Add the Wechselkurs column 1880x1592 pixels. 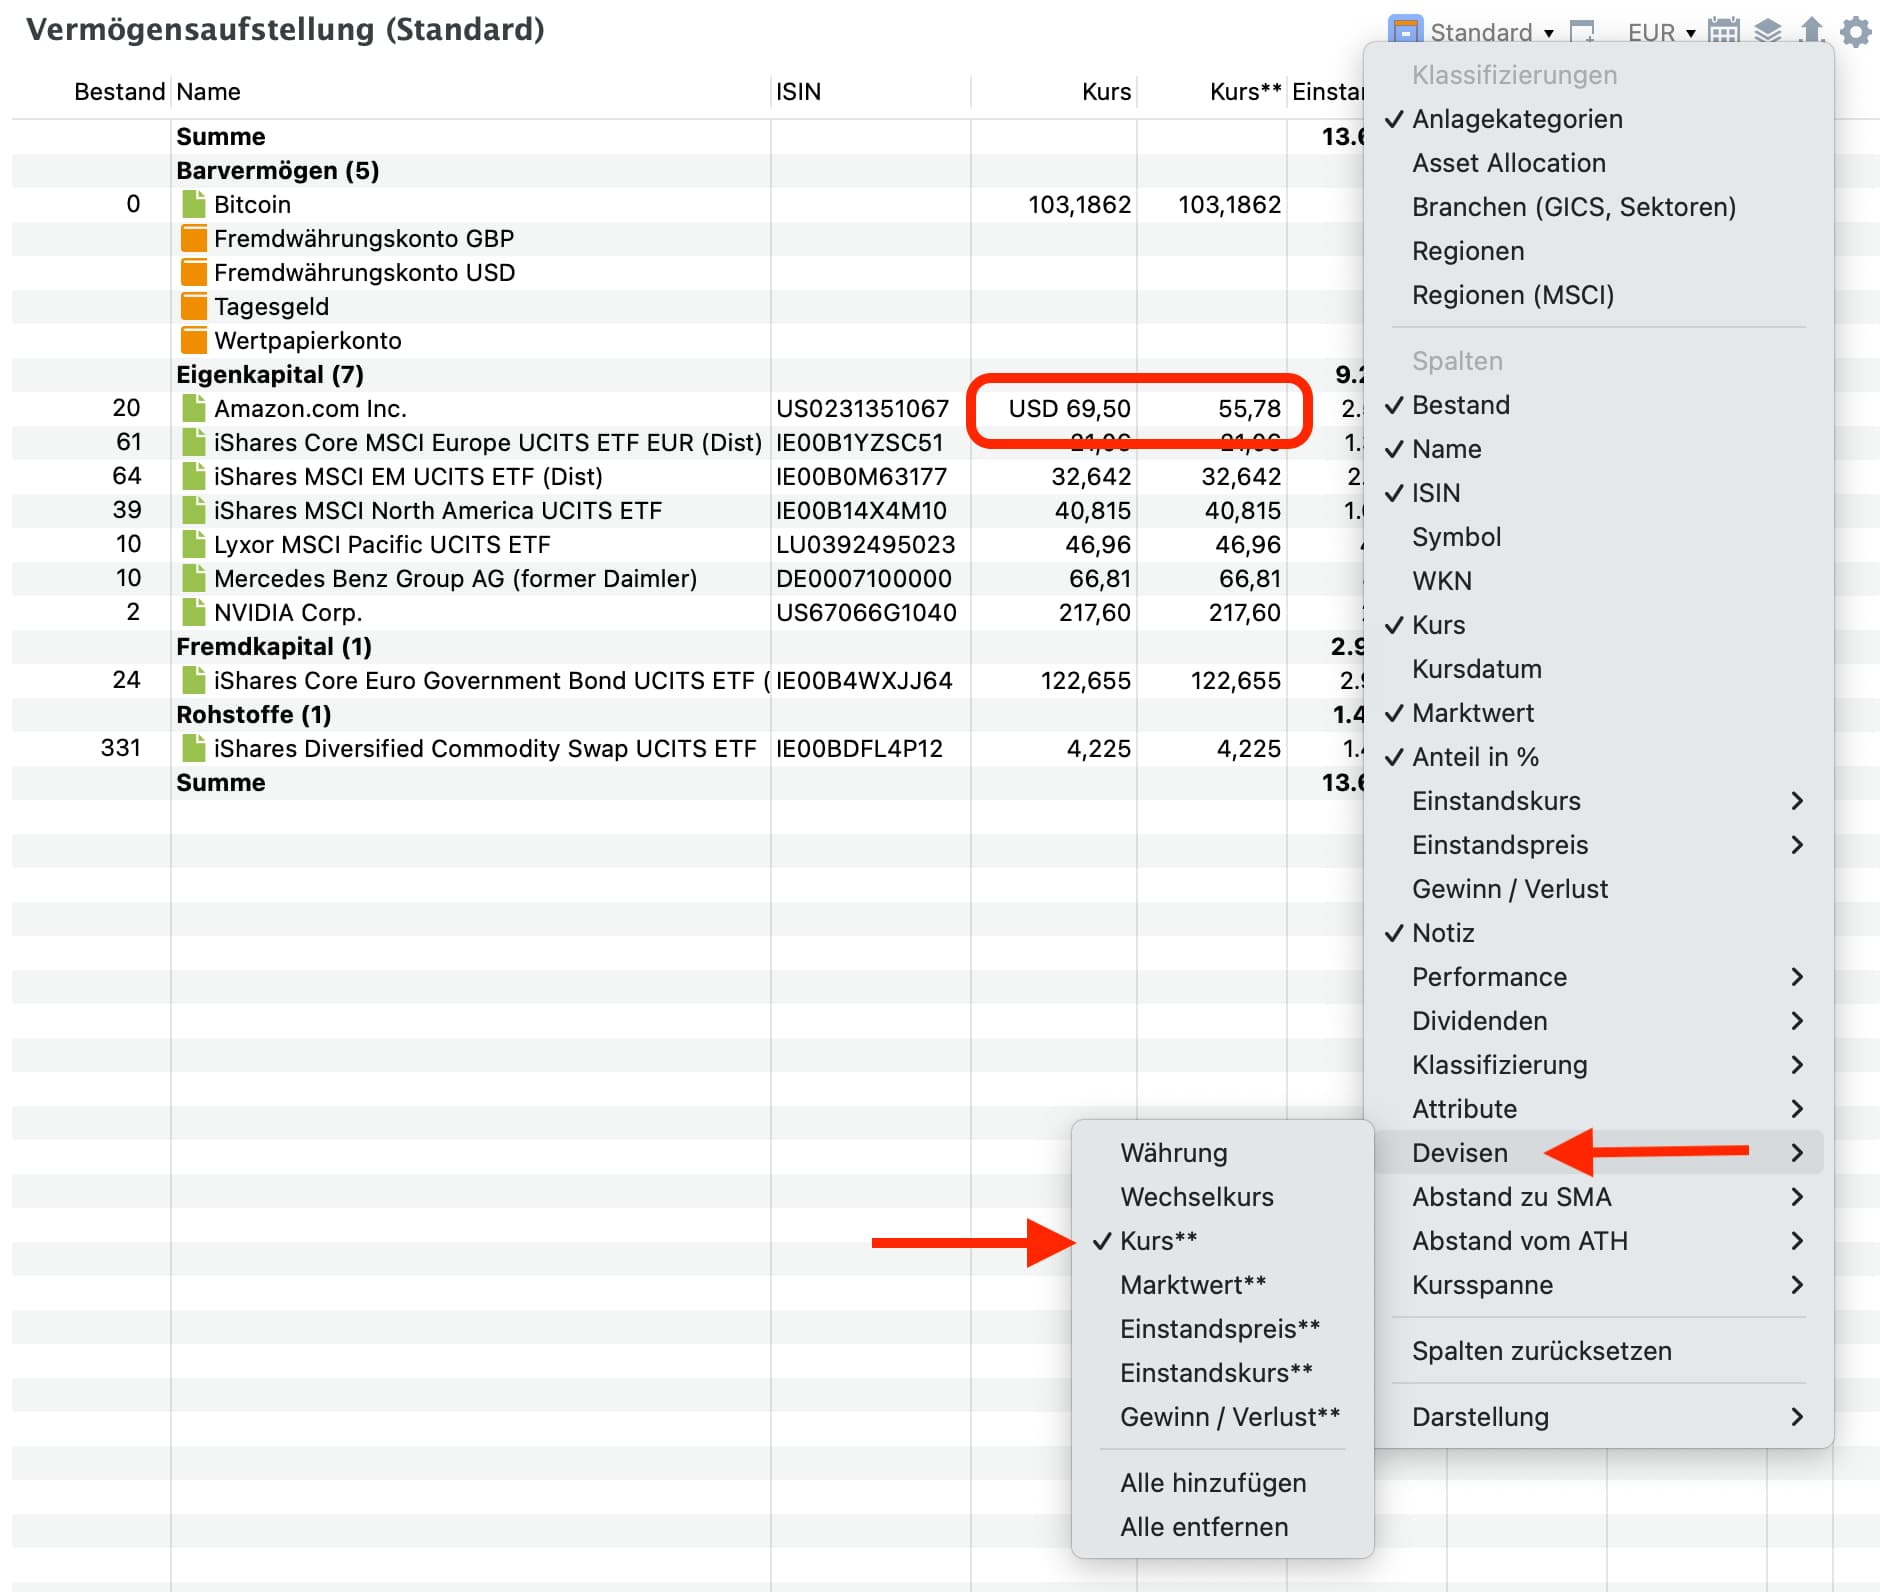[x=1222, y=1197]
